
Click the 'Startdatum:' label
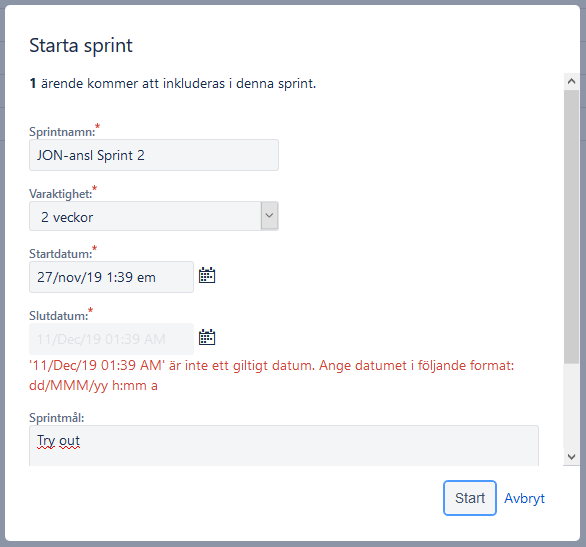pyautogui.click(x=61, y=254)
